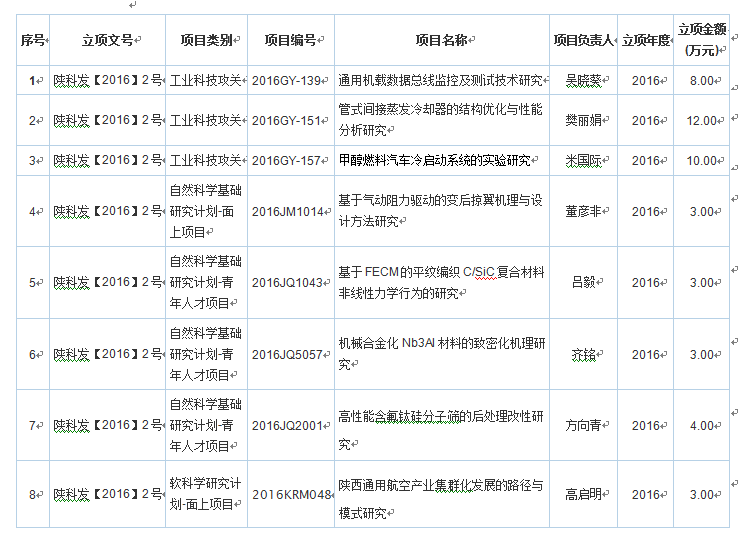Image resolution: width=745 pixels, height=542 pixels.
Task: Click the 项目名称 column header
Action: 441,40
